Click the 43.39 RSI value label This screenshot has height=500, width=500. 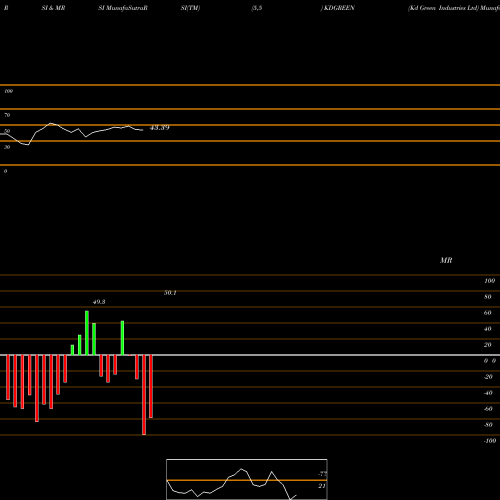click(160, 128)
